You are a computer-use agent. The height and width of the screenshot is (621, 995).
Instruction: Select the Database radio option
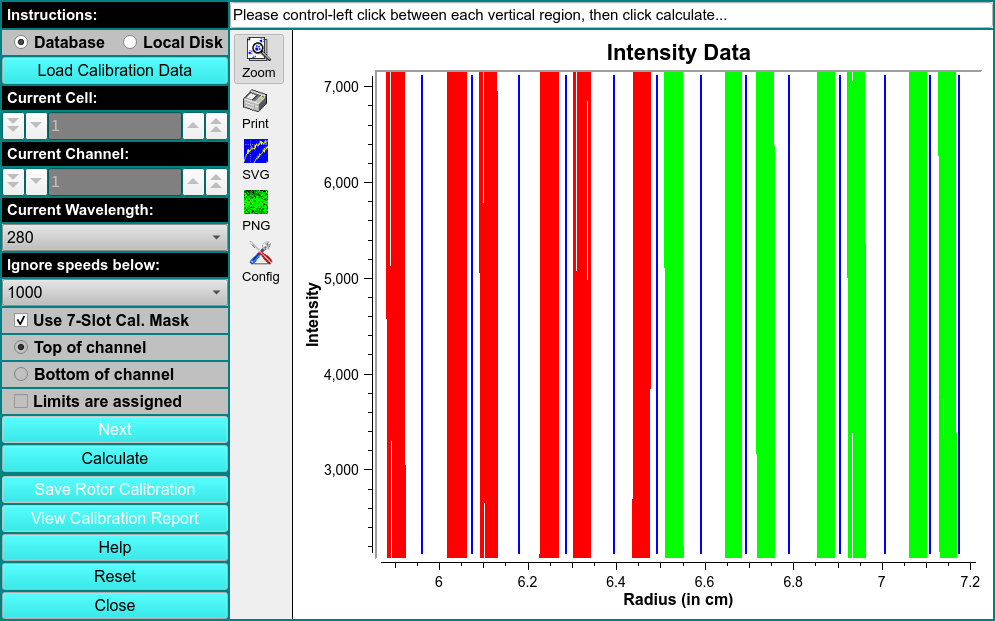pyautogui.click(x=21, y=43)
